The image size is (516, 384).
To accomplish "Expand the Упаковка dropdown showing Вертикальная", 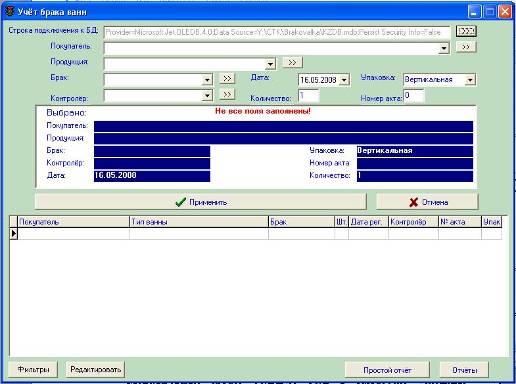I will [x=470, y=80].
